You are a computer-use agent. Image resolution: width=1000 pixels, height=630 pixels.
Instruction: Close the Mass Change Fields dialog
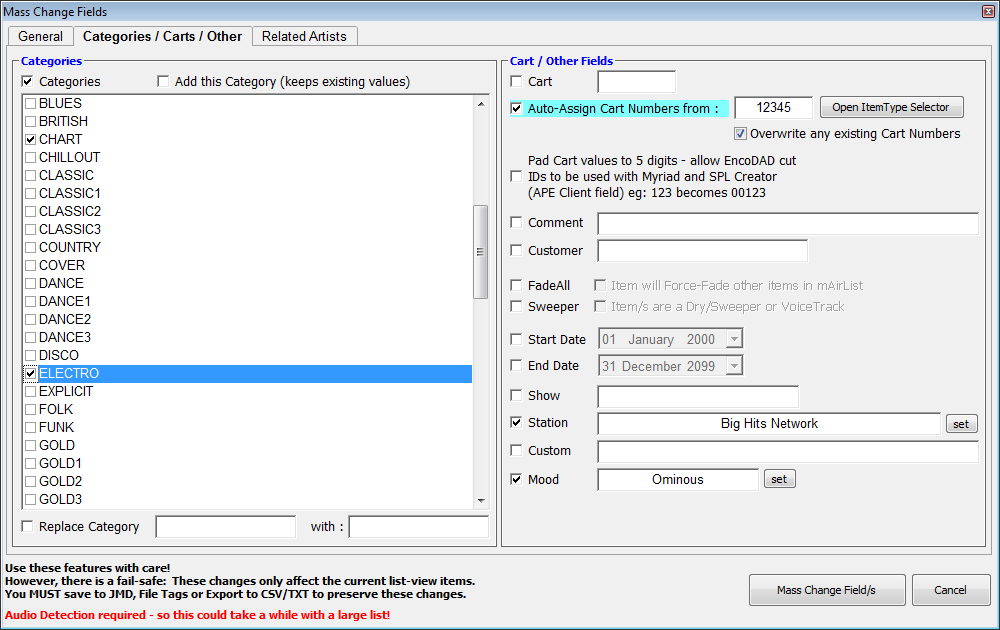(988, 11)
